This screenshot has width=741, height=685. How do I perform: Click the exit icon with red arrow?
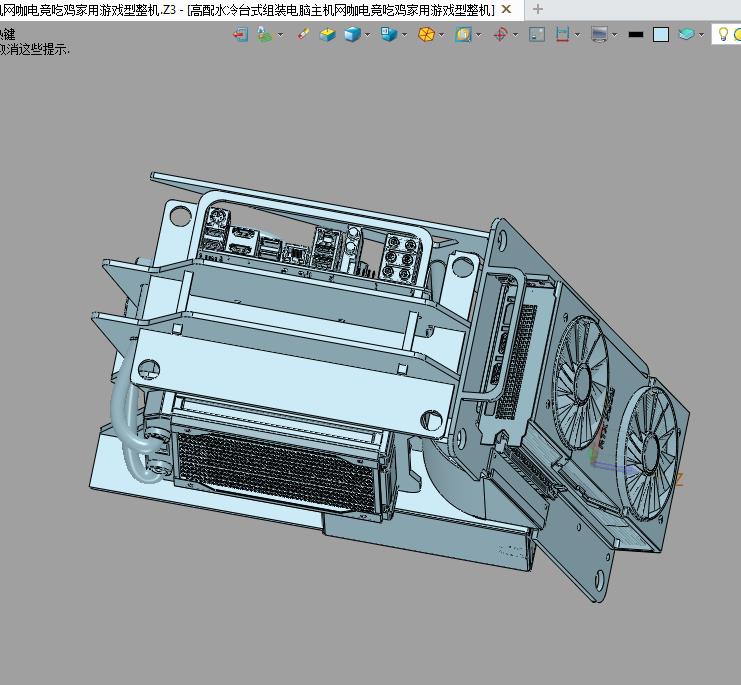[240, 34]
